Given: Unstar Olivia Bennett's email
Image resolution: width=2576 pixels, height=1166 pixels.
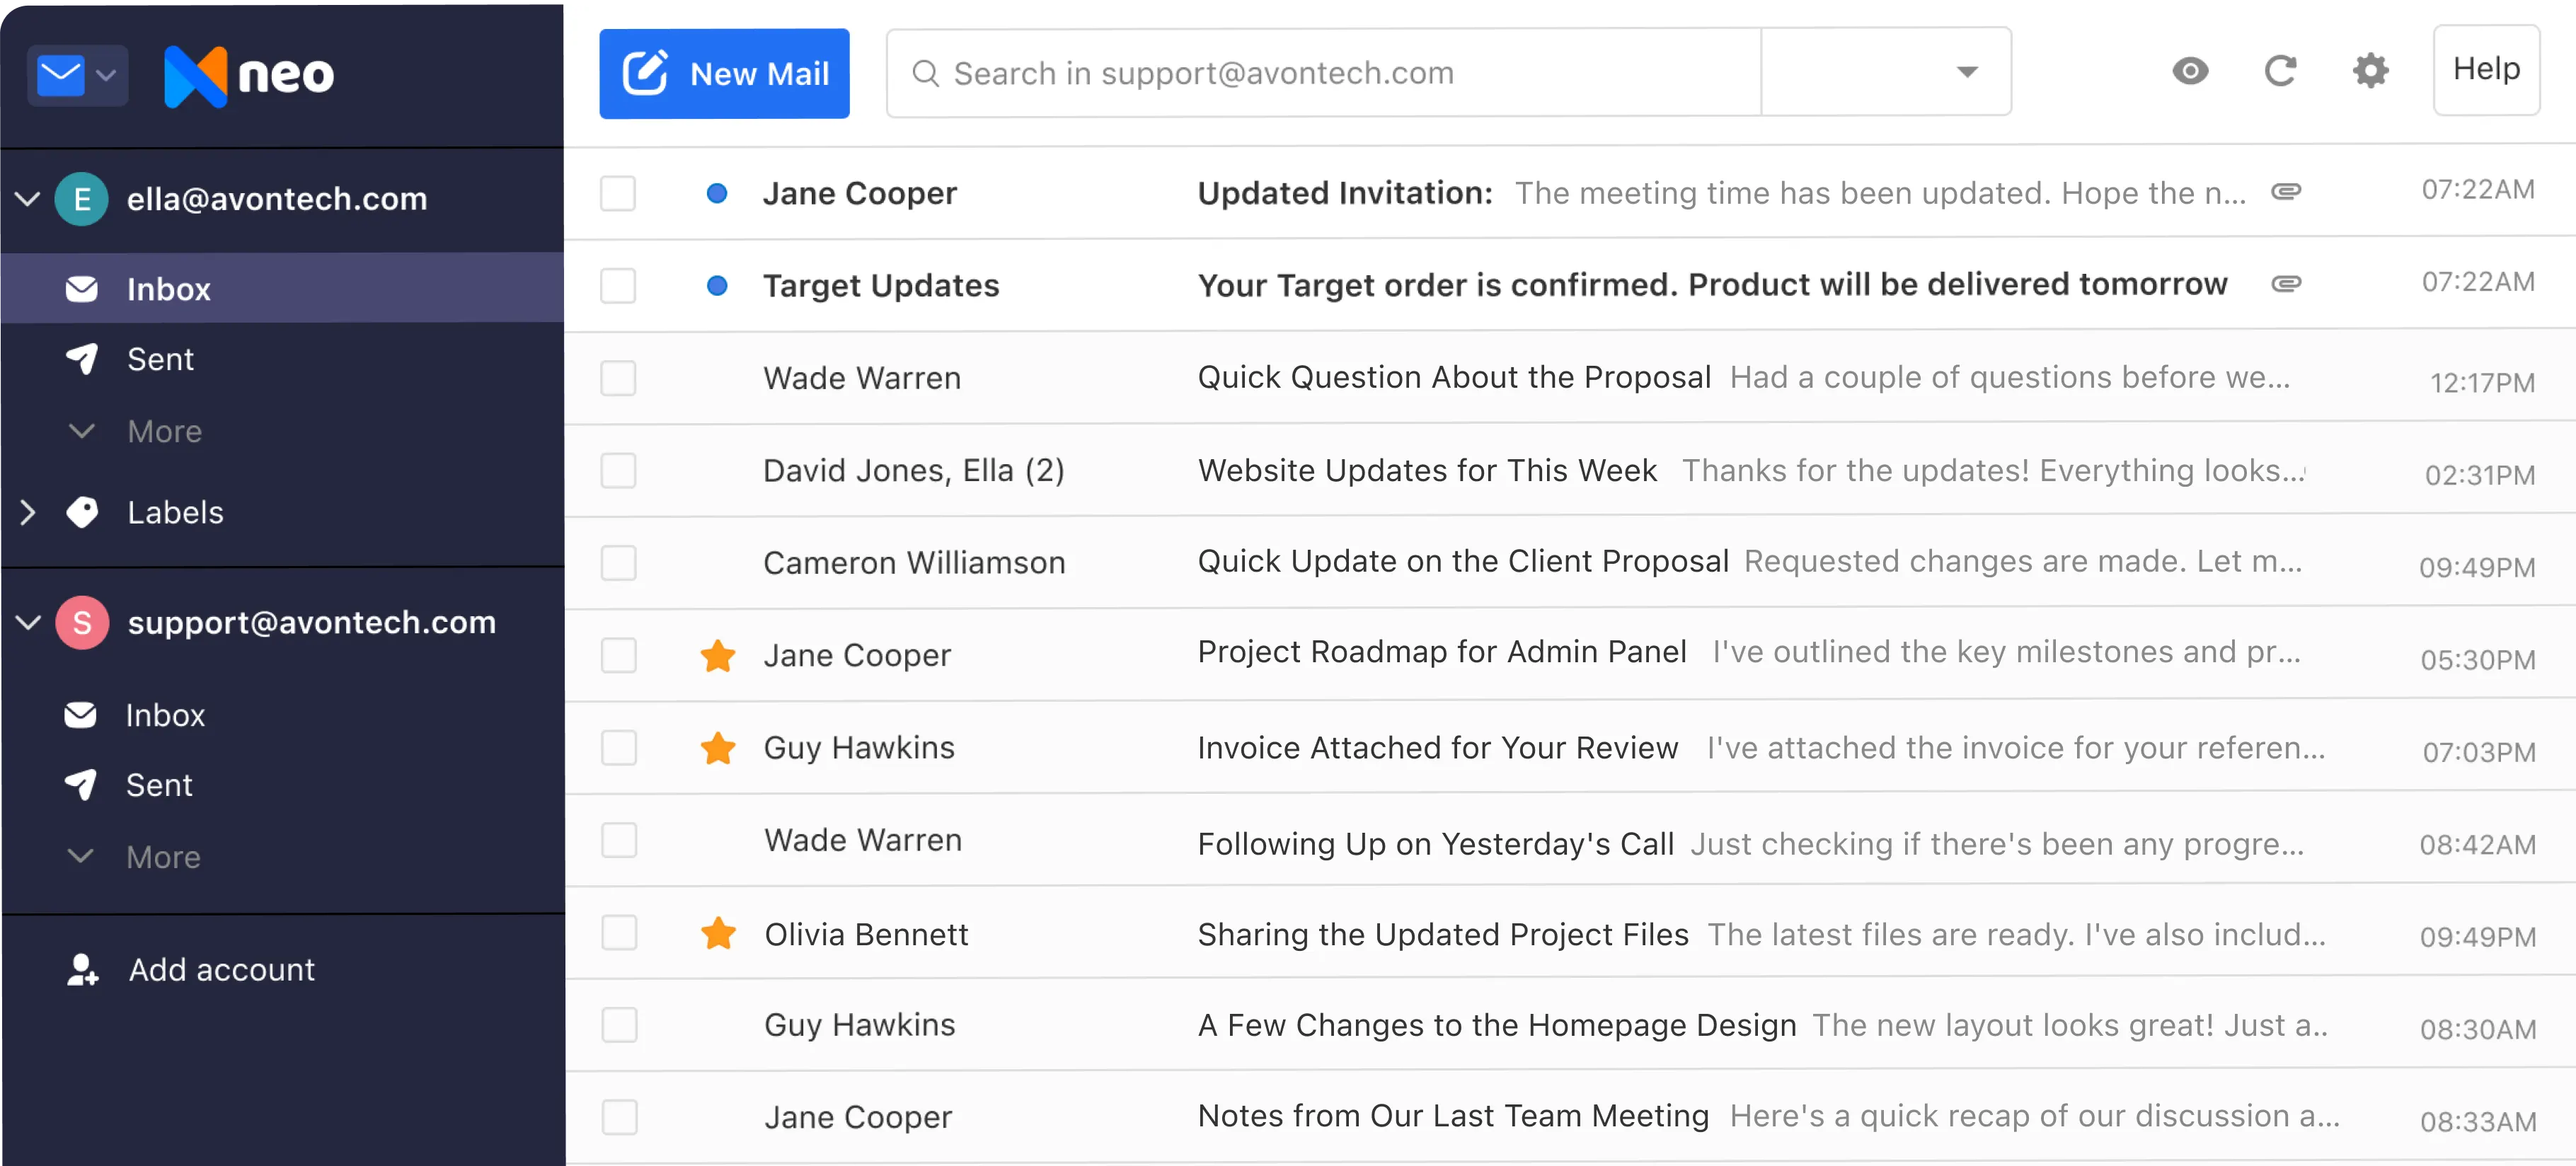Looking at the screenshot, I should tap(718, 933).
